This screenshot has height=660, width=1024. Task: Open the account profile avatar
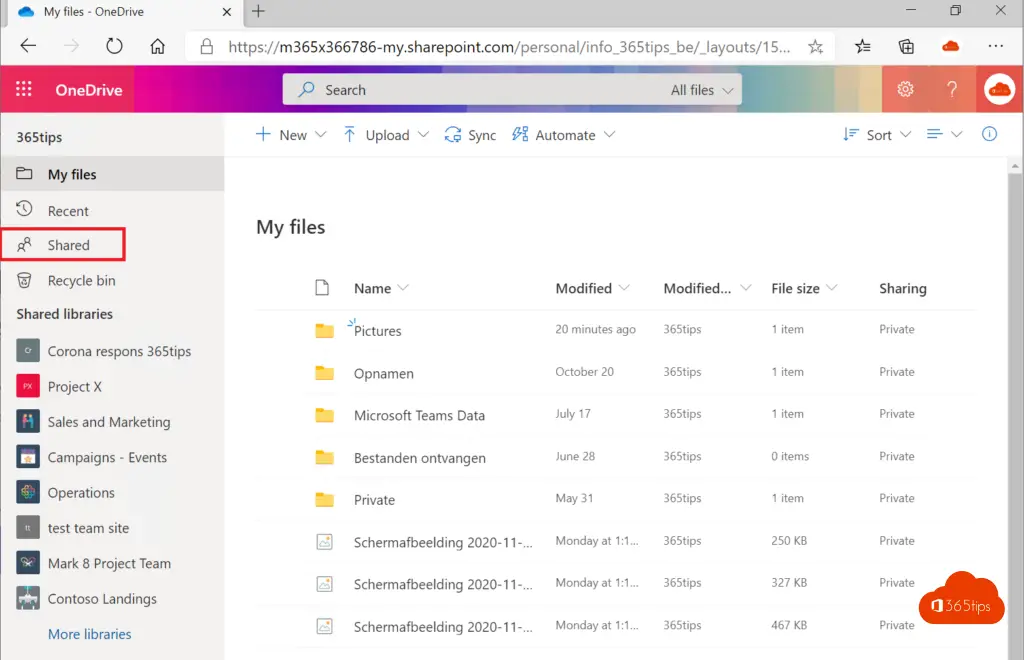(999, 89)
